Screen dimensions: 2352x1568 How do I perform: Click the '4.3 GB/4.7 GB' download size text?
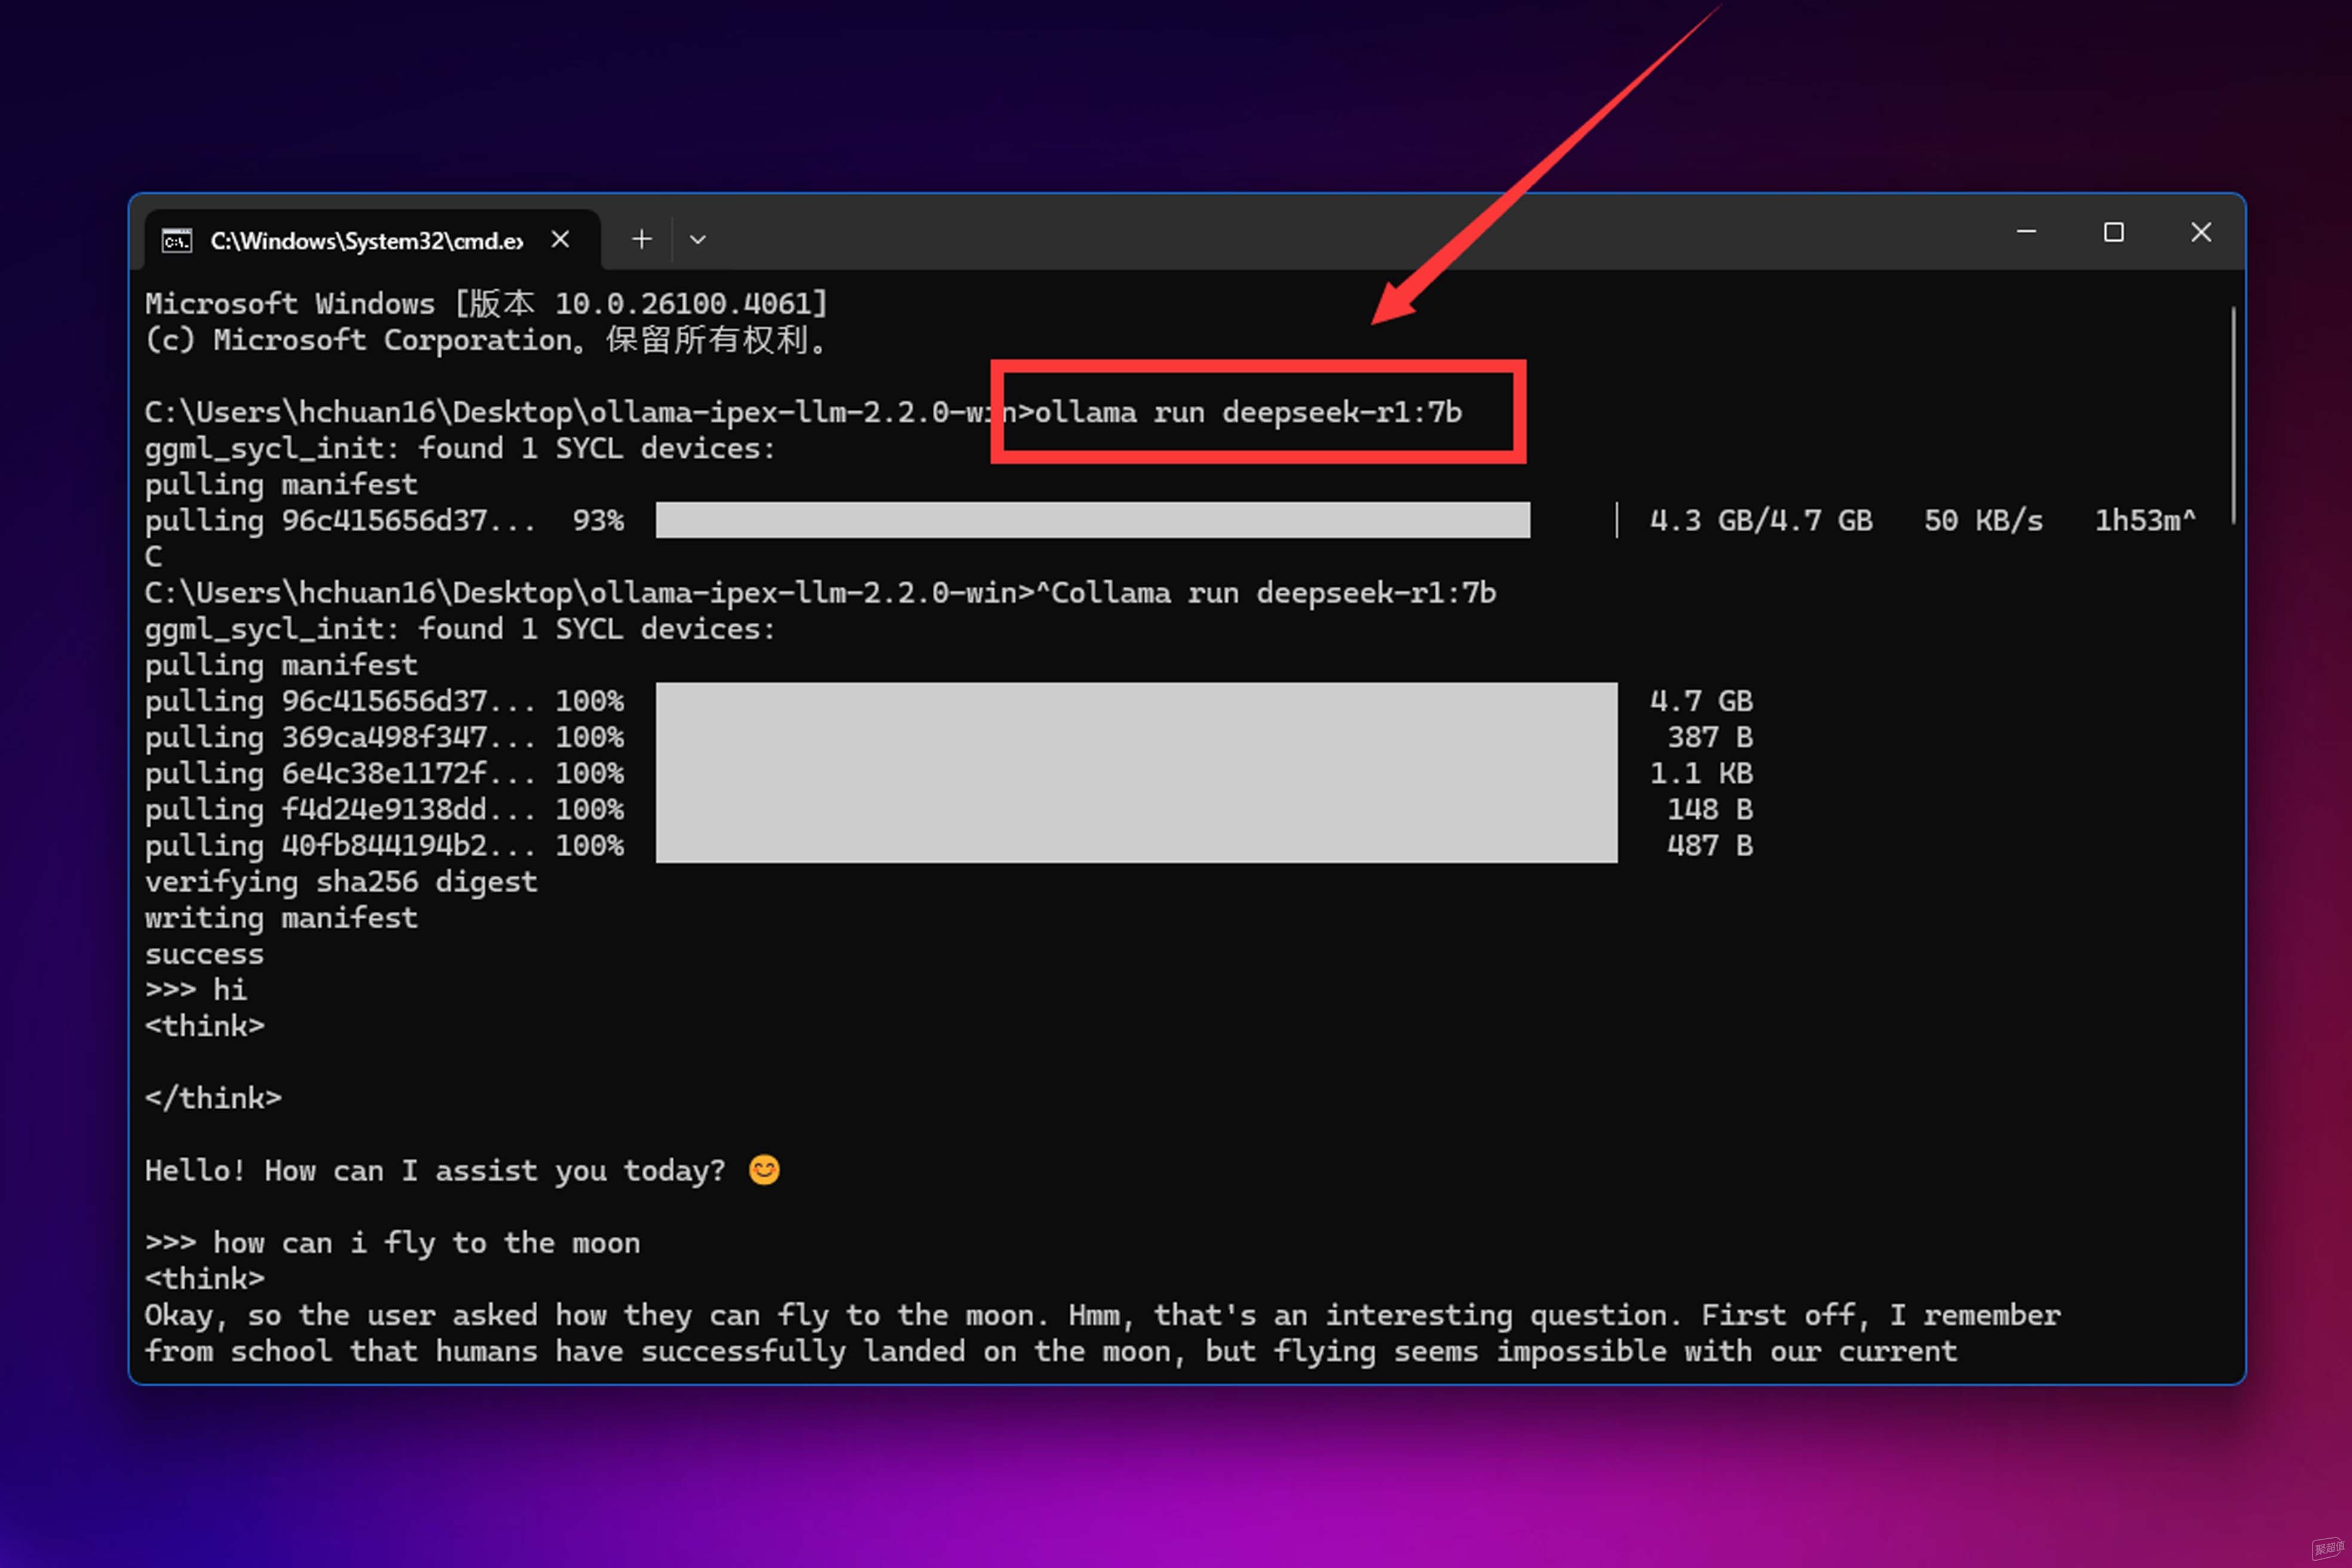click(x=1761, y=520)
